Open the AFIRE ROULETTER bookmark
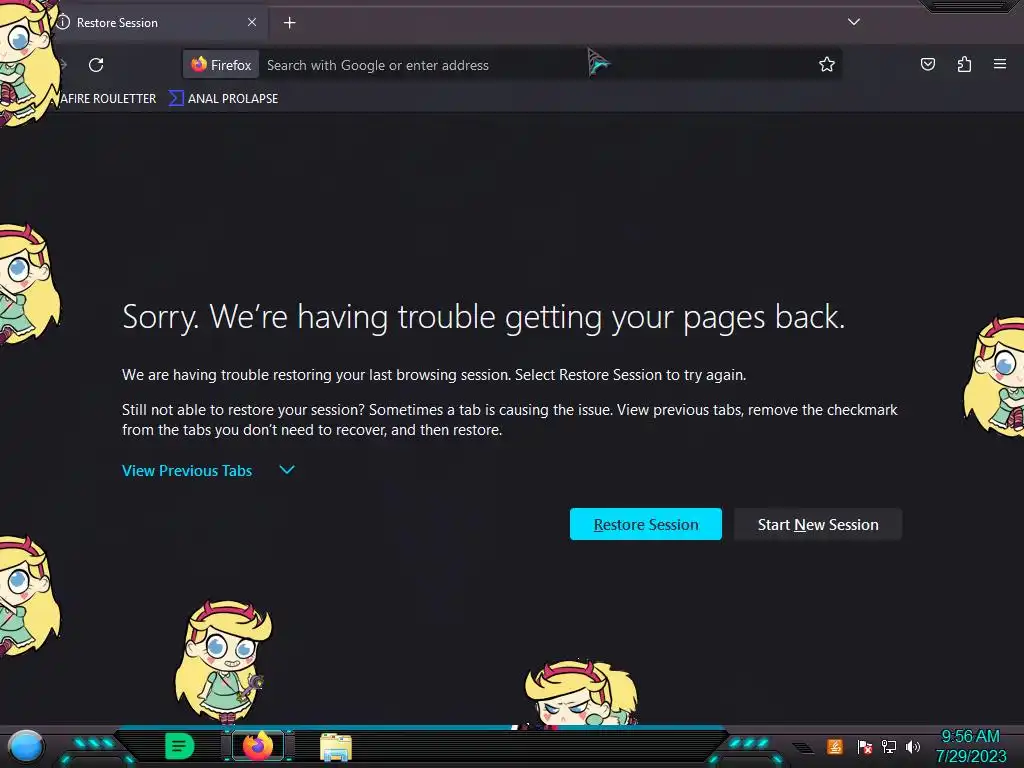 tap(108, 99)
